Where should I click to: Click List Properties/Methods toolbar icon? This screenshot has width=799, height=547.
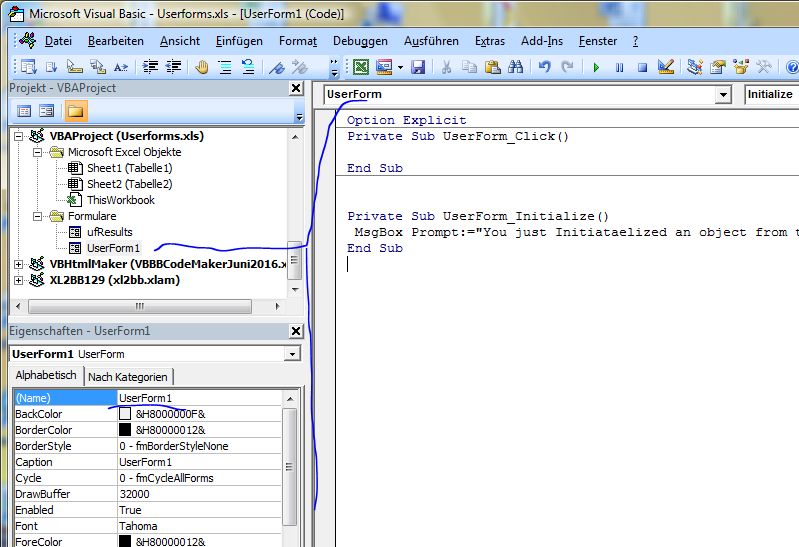(x=29, y=67)
